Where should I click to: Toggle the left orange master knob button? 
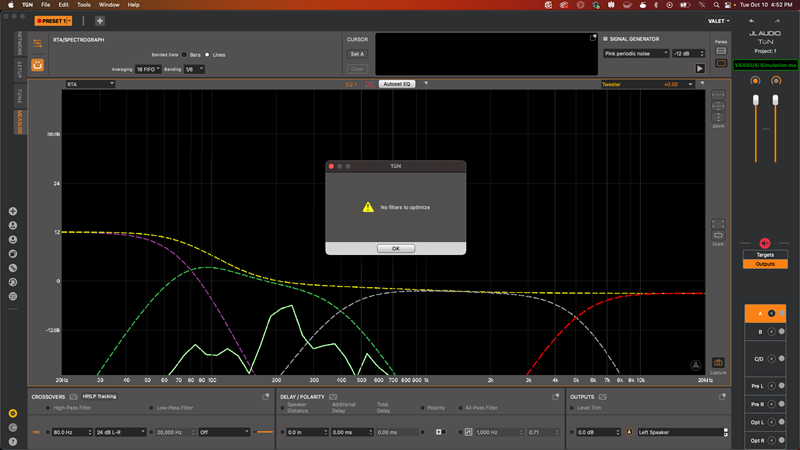pos(755,81)
